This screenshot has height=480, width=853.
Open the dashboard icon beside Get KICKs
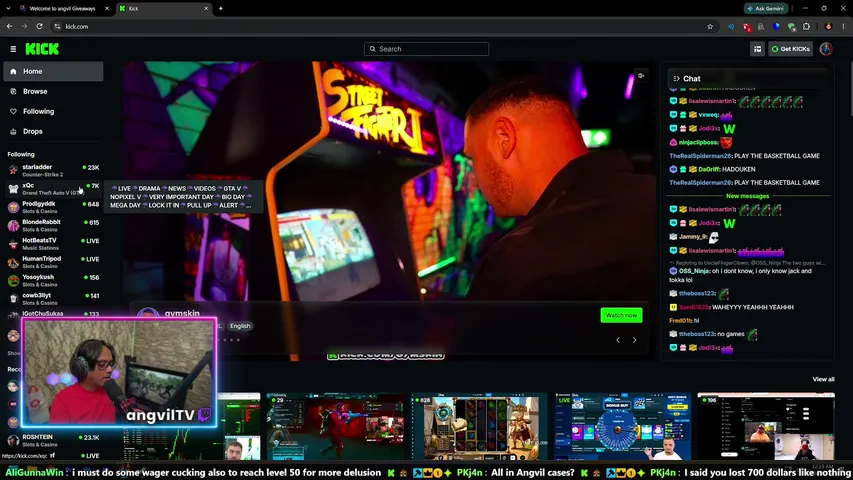(757, 49)
